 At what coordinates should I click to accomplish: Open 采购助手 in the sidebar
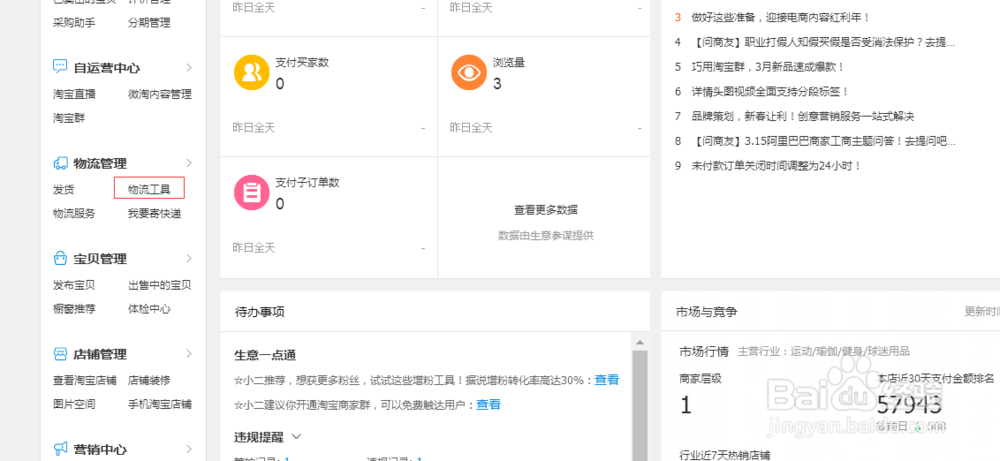click(x=74, y=23)
